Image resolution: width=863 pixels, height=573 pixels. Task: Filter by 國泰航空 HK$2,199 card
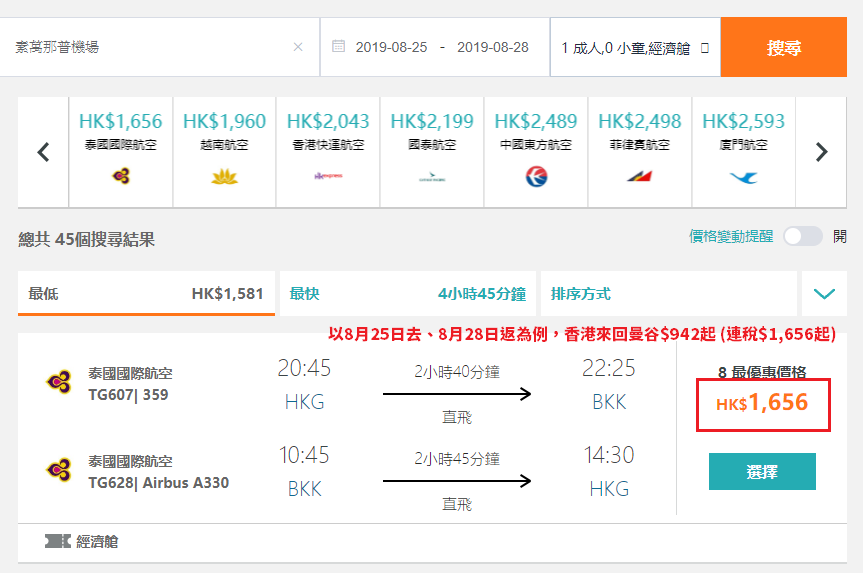point(432,152)
